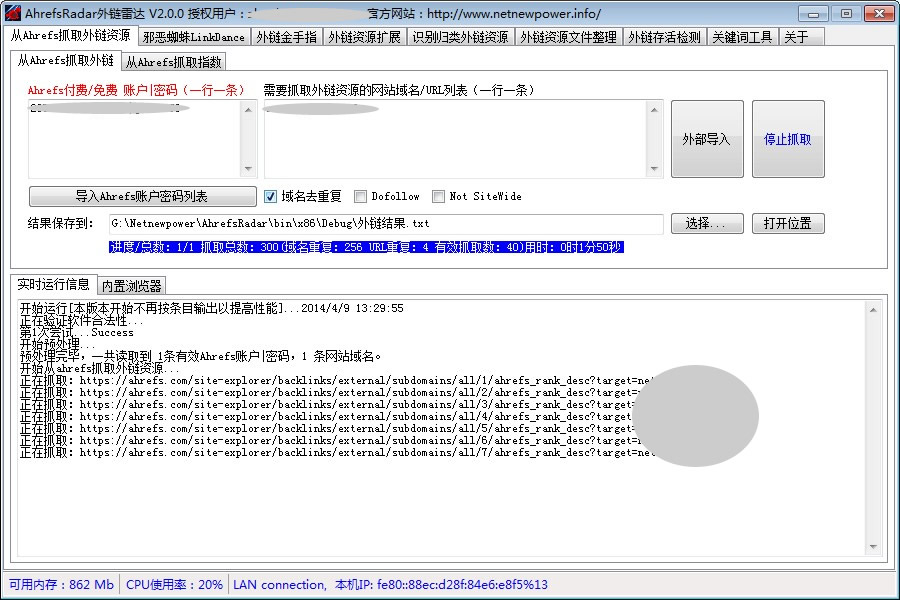The image size is (900, 600).
Task: Minimize the AhrefsRadar window
Action: tap(813, 13)
